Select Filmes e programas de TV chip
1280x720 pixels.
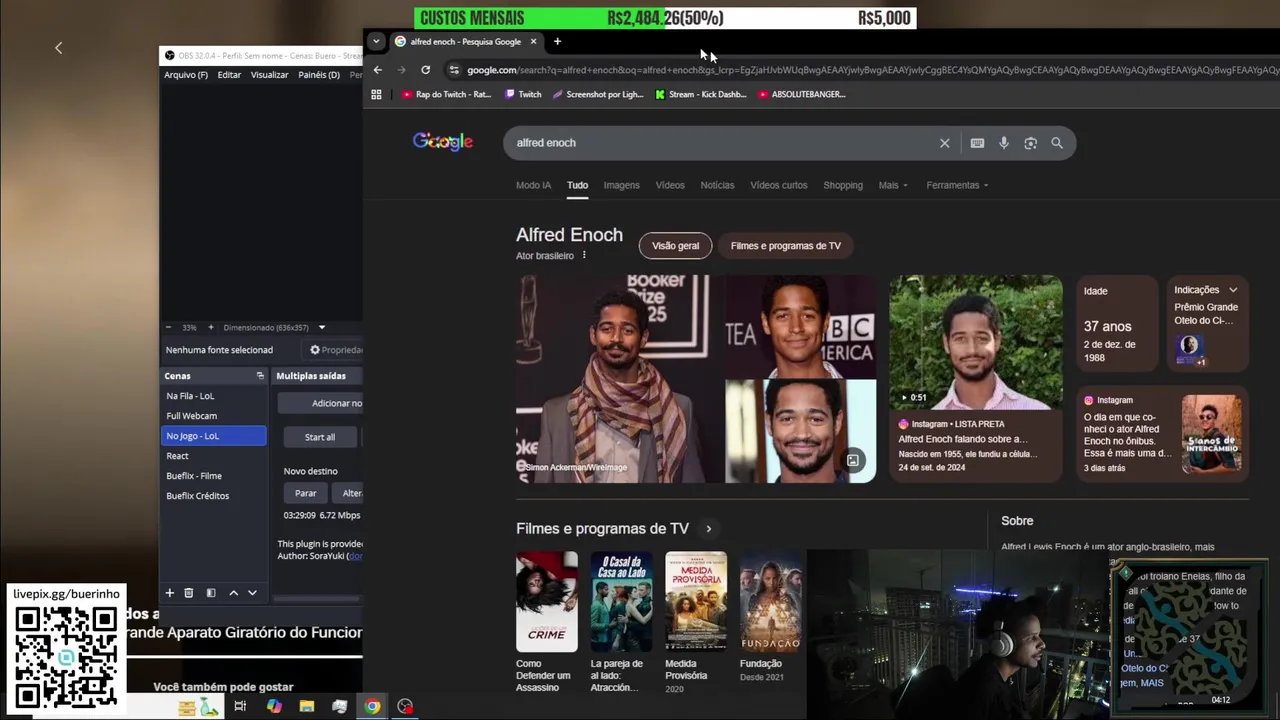(786, 246)
